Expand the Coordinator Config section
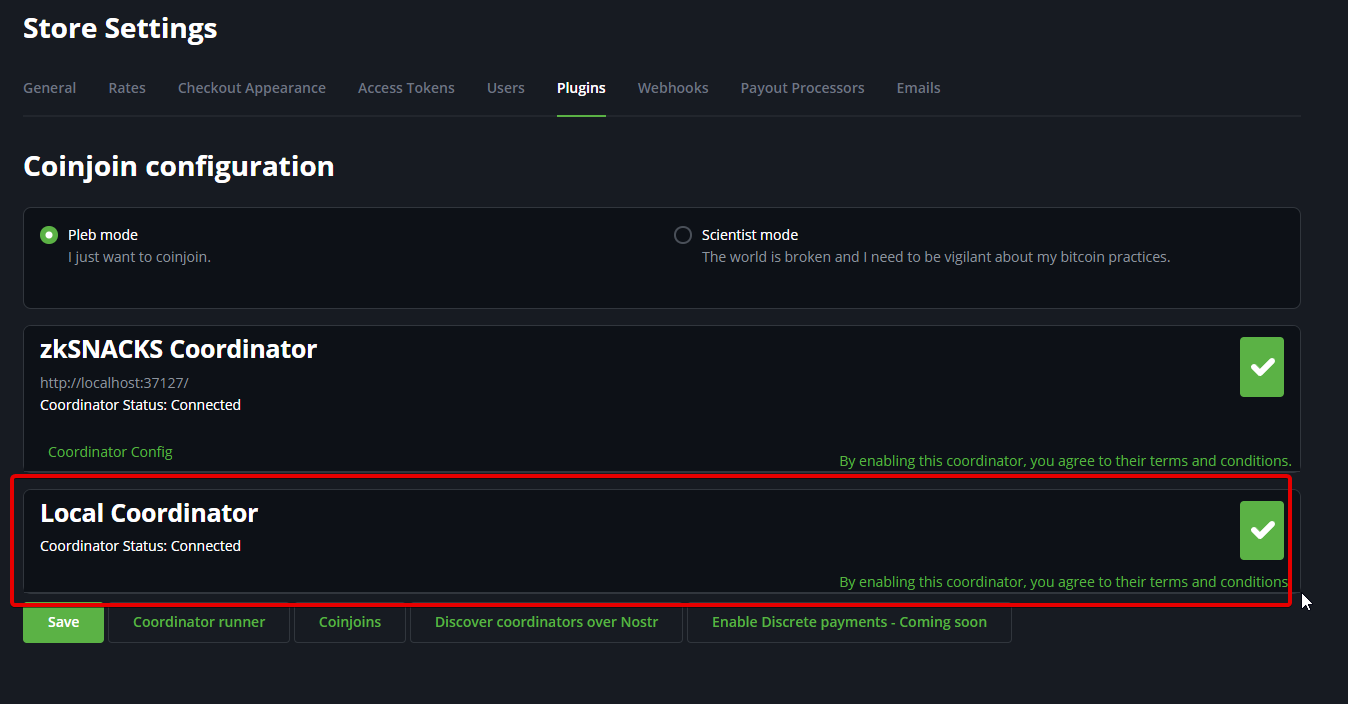Image resolution: width=1348 pixels, height=704 pixels. (x=110, y=452)
